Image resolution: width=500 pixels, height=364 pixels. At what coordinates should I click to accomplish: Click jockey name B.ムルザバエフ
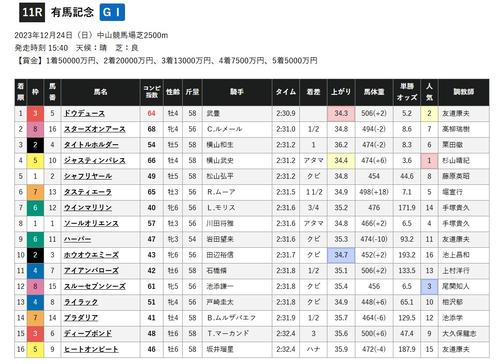[x=231, y=318]
